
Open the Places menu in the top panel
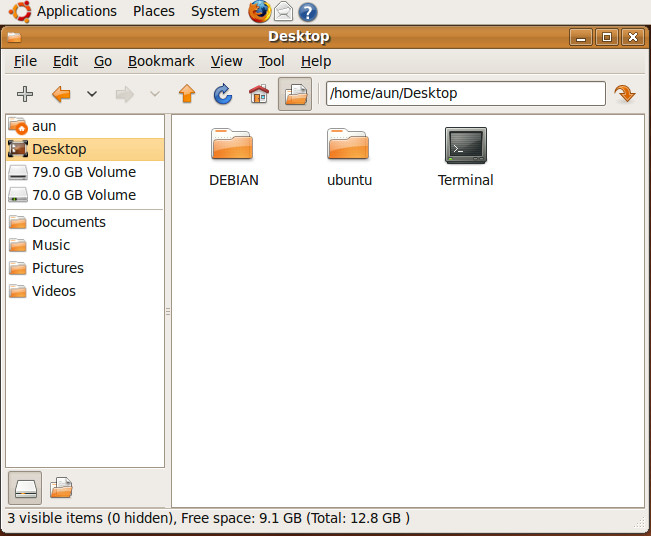tap(154, 11)
